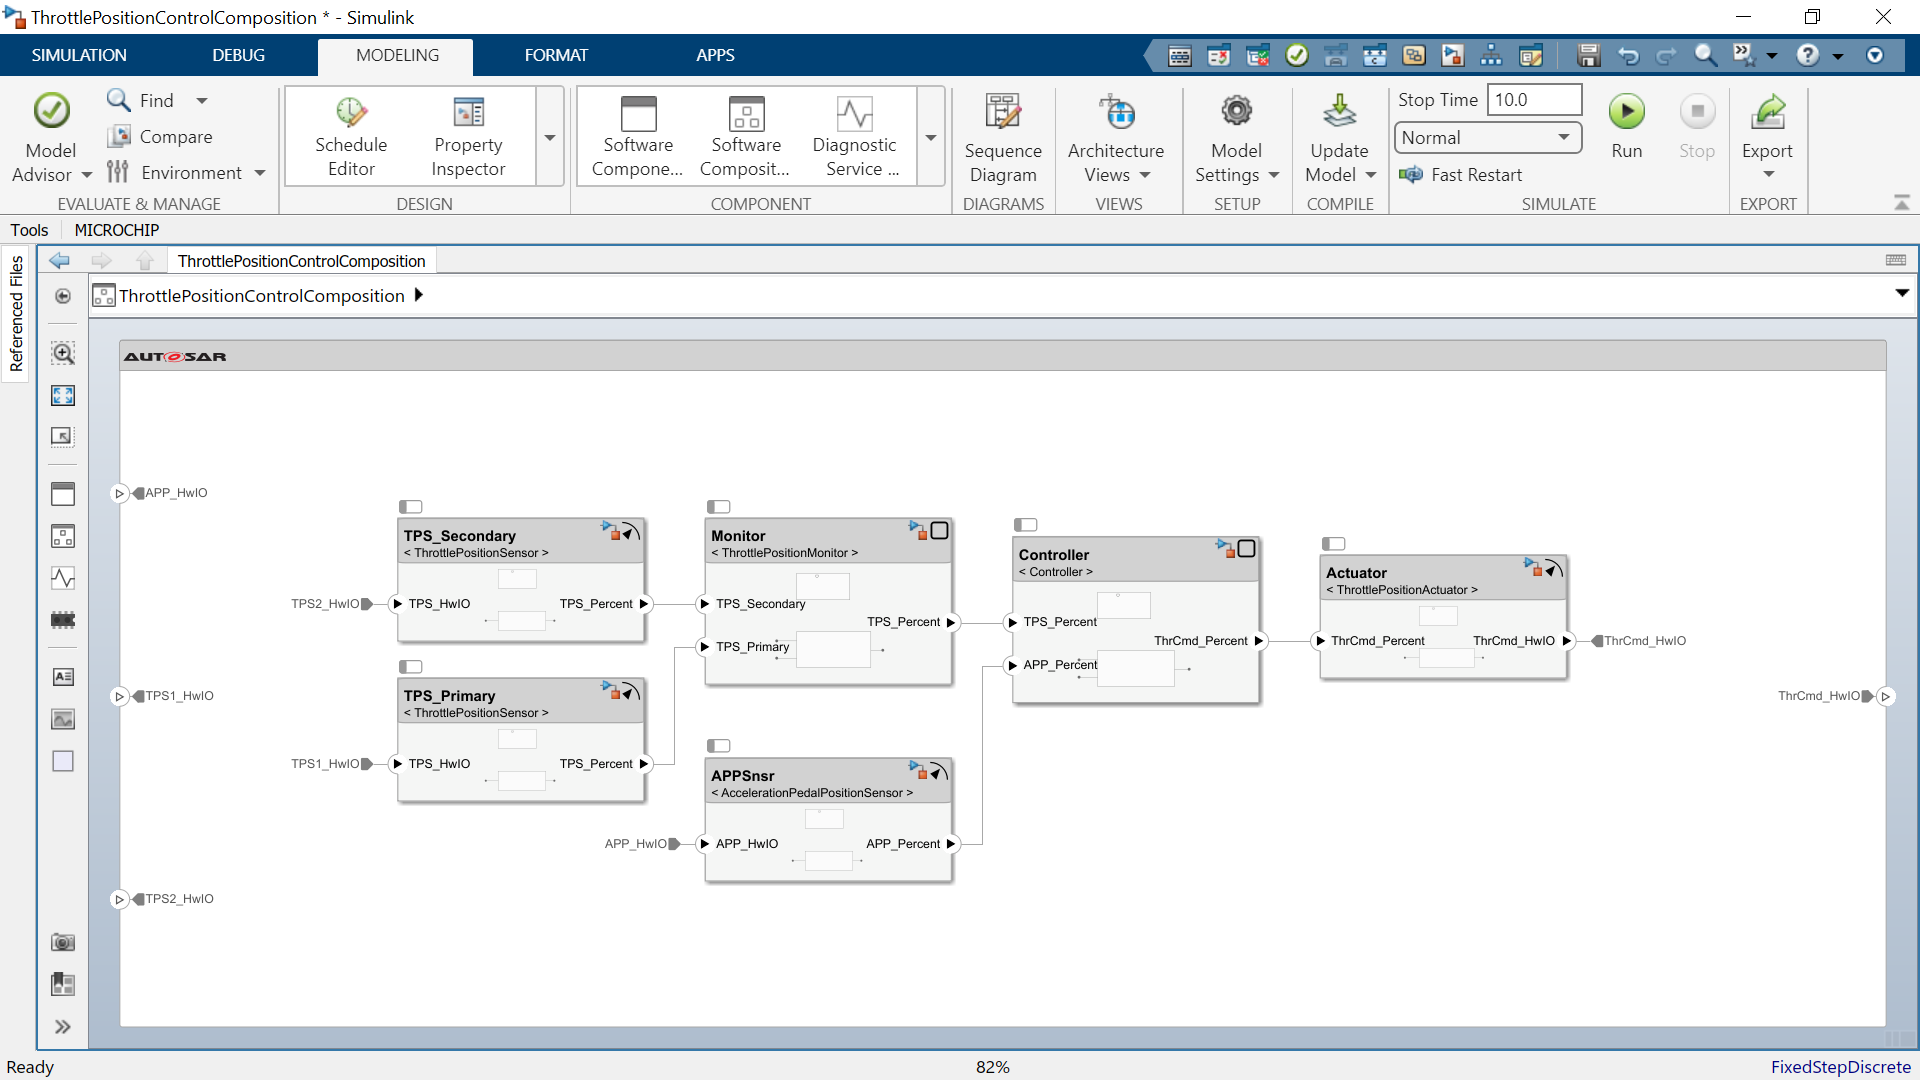Switch to the SIMULATION tab
Image resolution: width=1920 pixels, height=1080 pixels.
pyautogui.click(x=79, y=55)
